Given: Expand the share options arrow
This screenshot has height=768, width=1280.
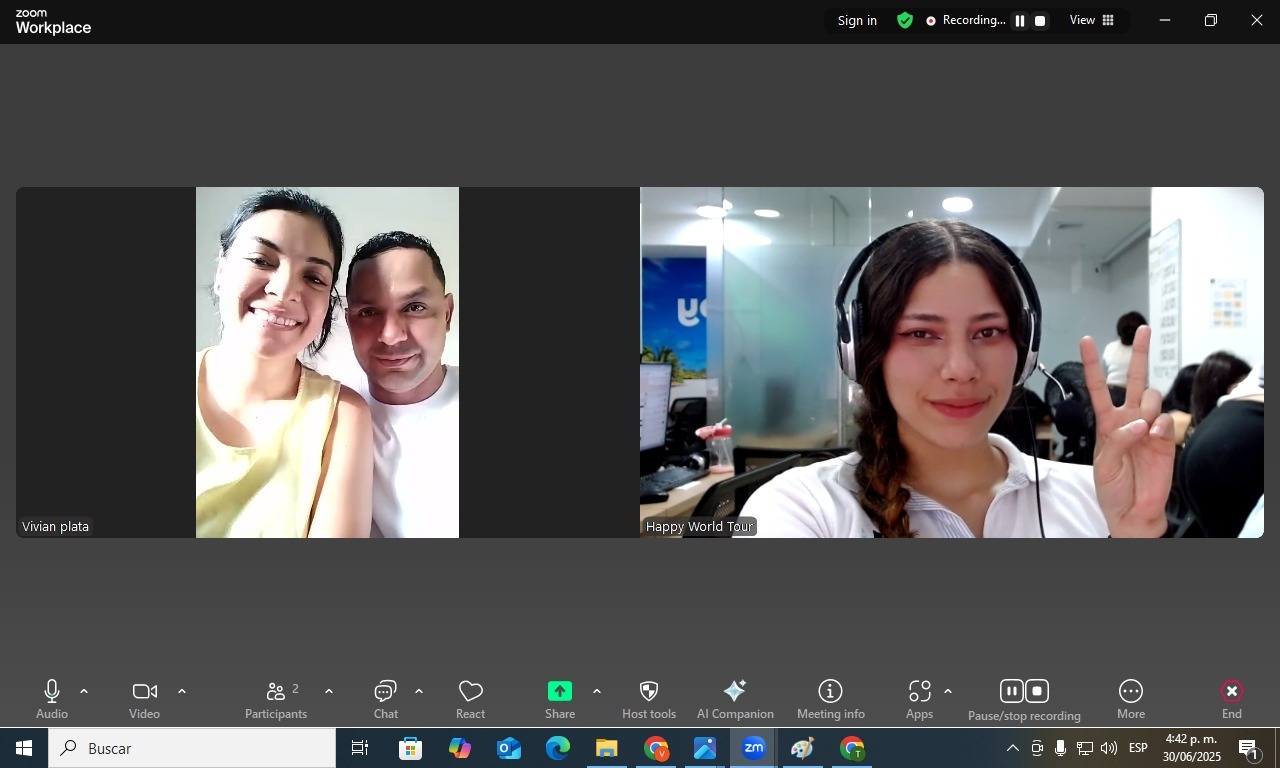Looking at the screenshot, I should tap(597, 691).
